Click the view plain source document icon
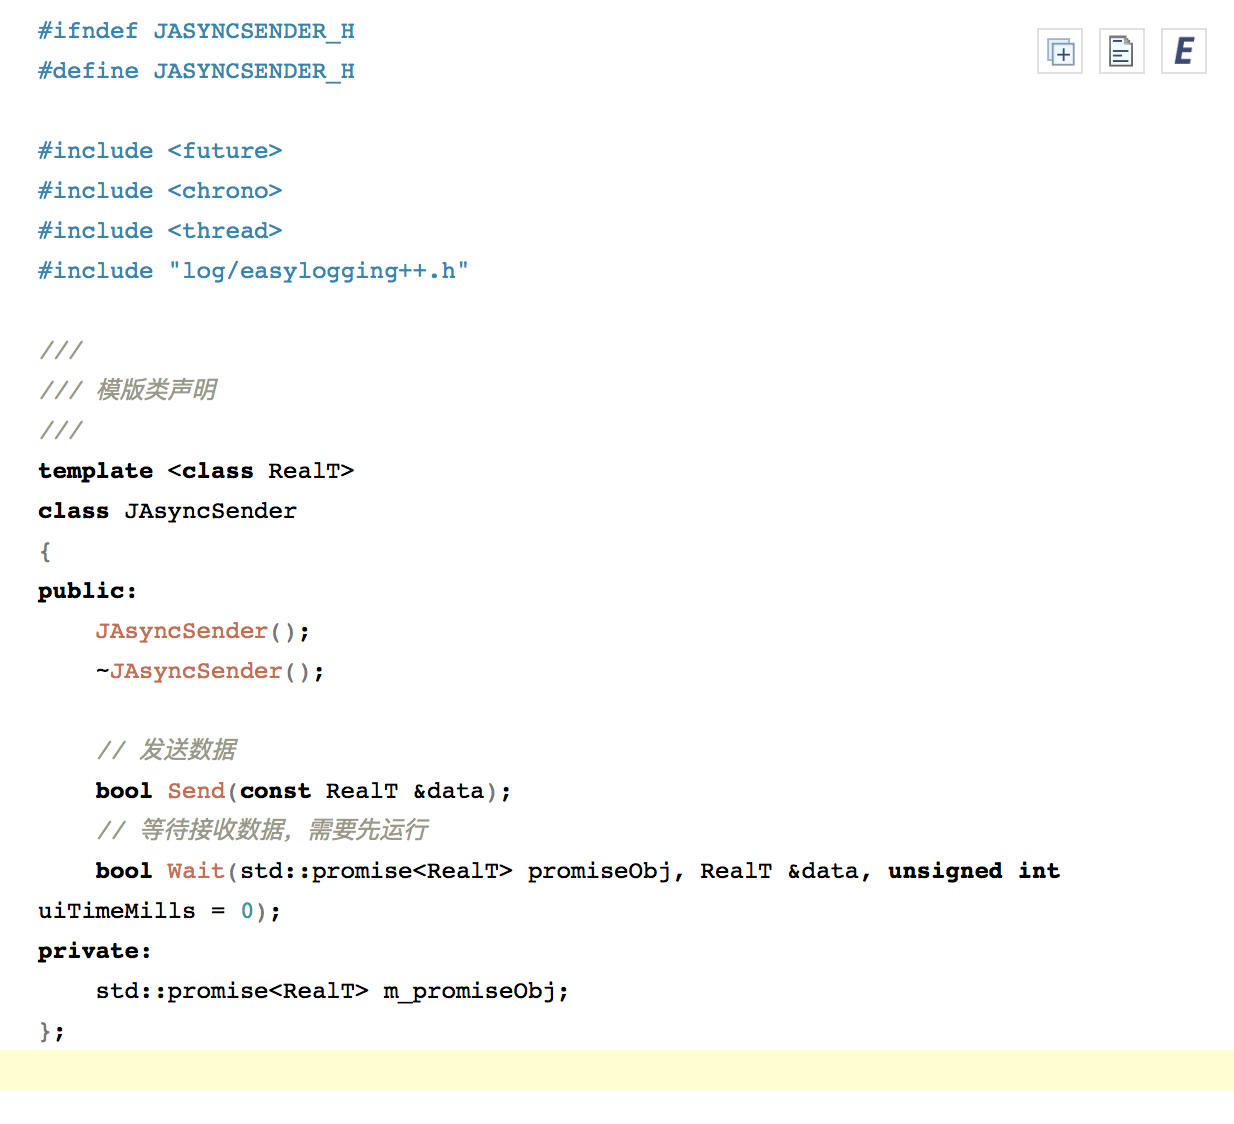The width and height of the screenshot is (1234, 1124). pos(1122,51)
